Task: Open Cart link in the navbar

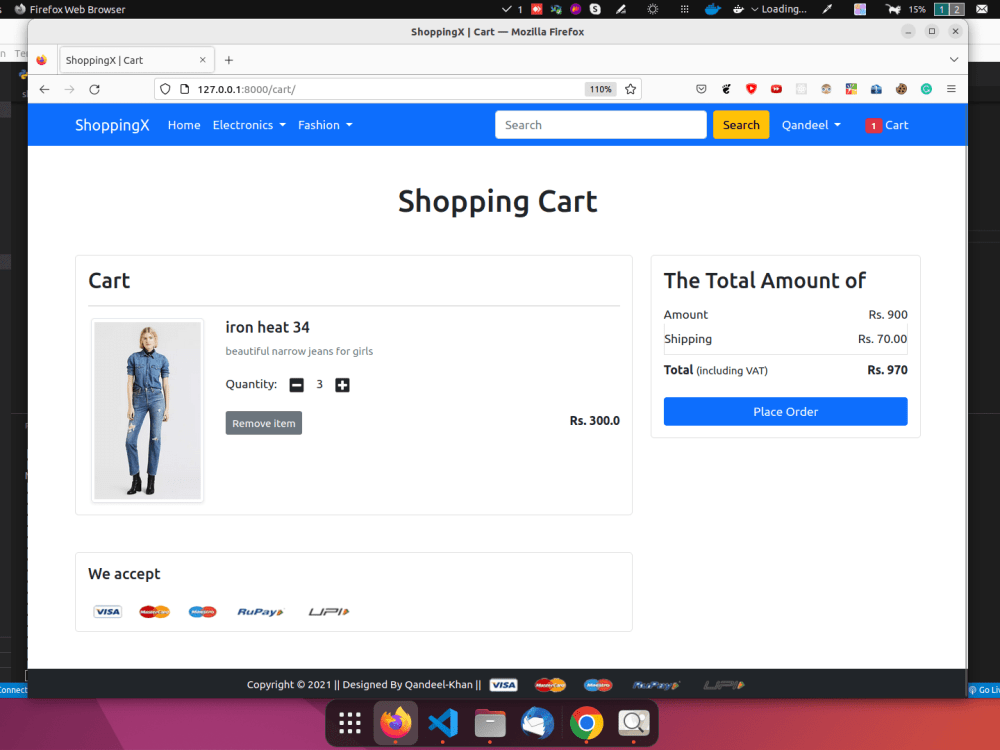Action: pyautogui.click(x=886, y=125)
